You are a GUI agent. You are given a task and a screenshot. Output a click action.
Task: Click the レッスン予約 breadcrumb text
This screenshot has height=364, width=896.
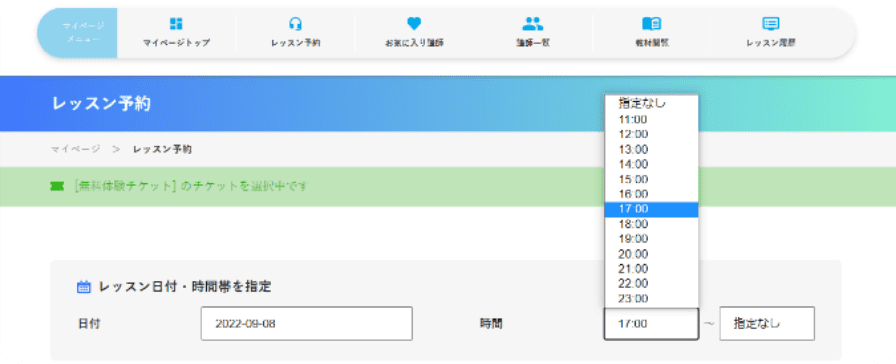(162, 149)
